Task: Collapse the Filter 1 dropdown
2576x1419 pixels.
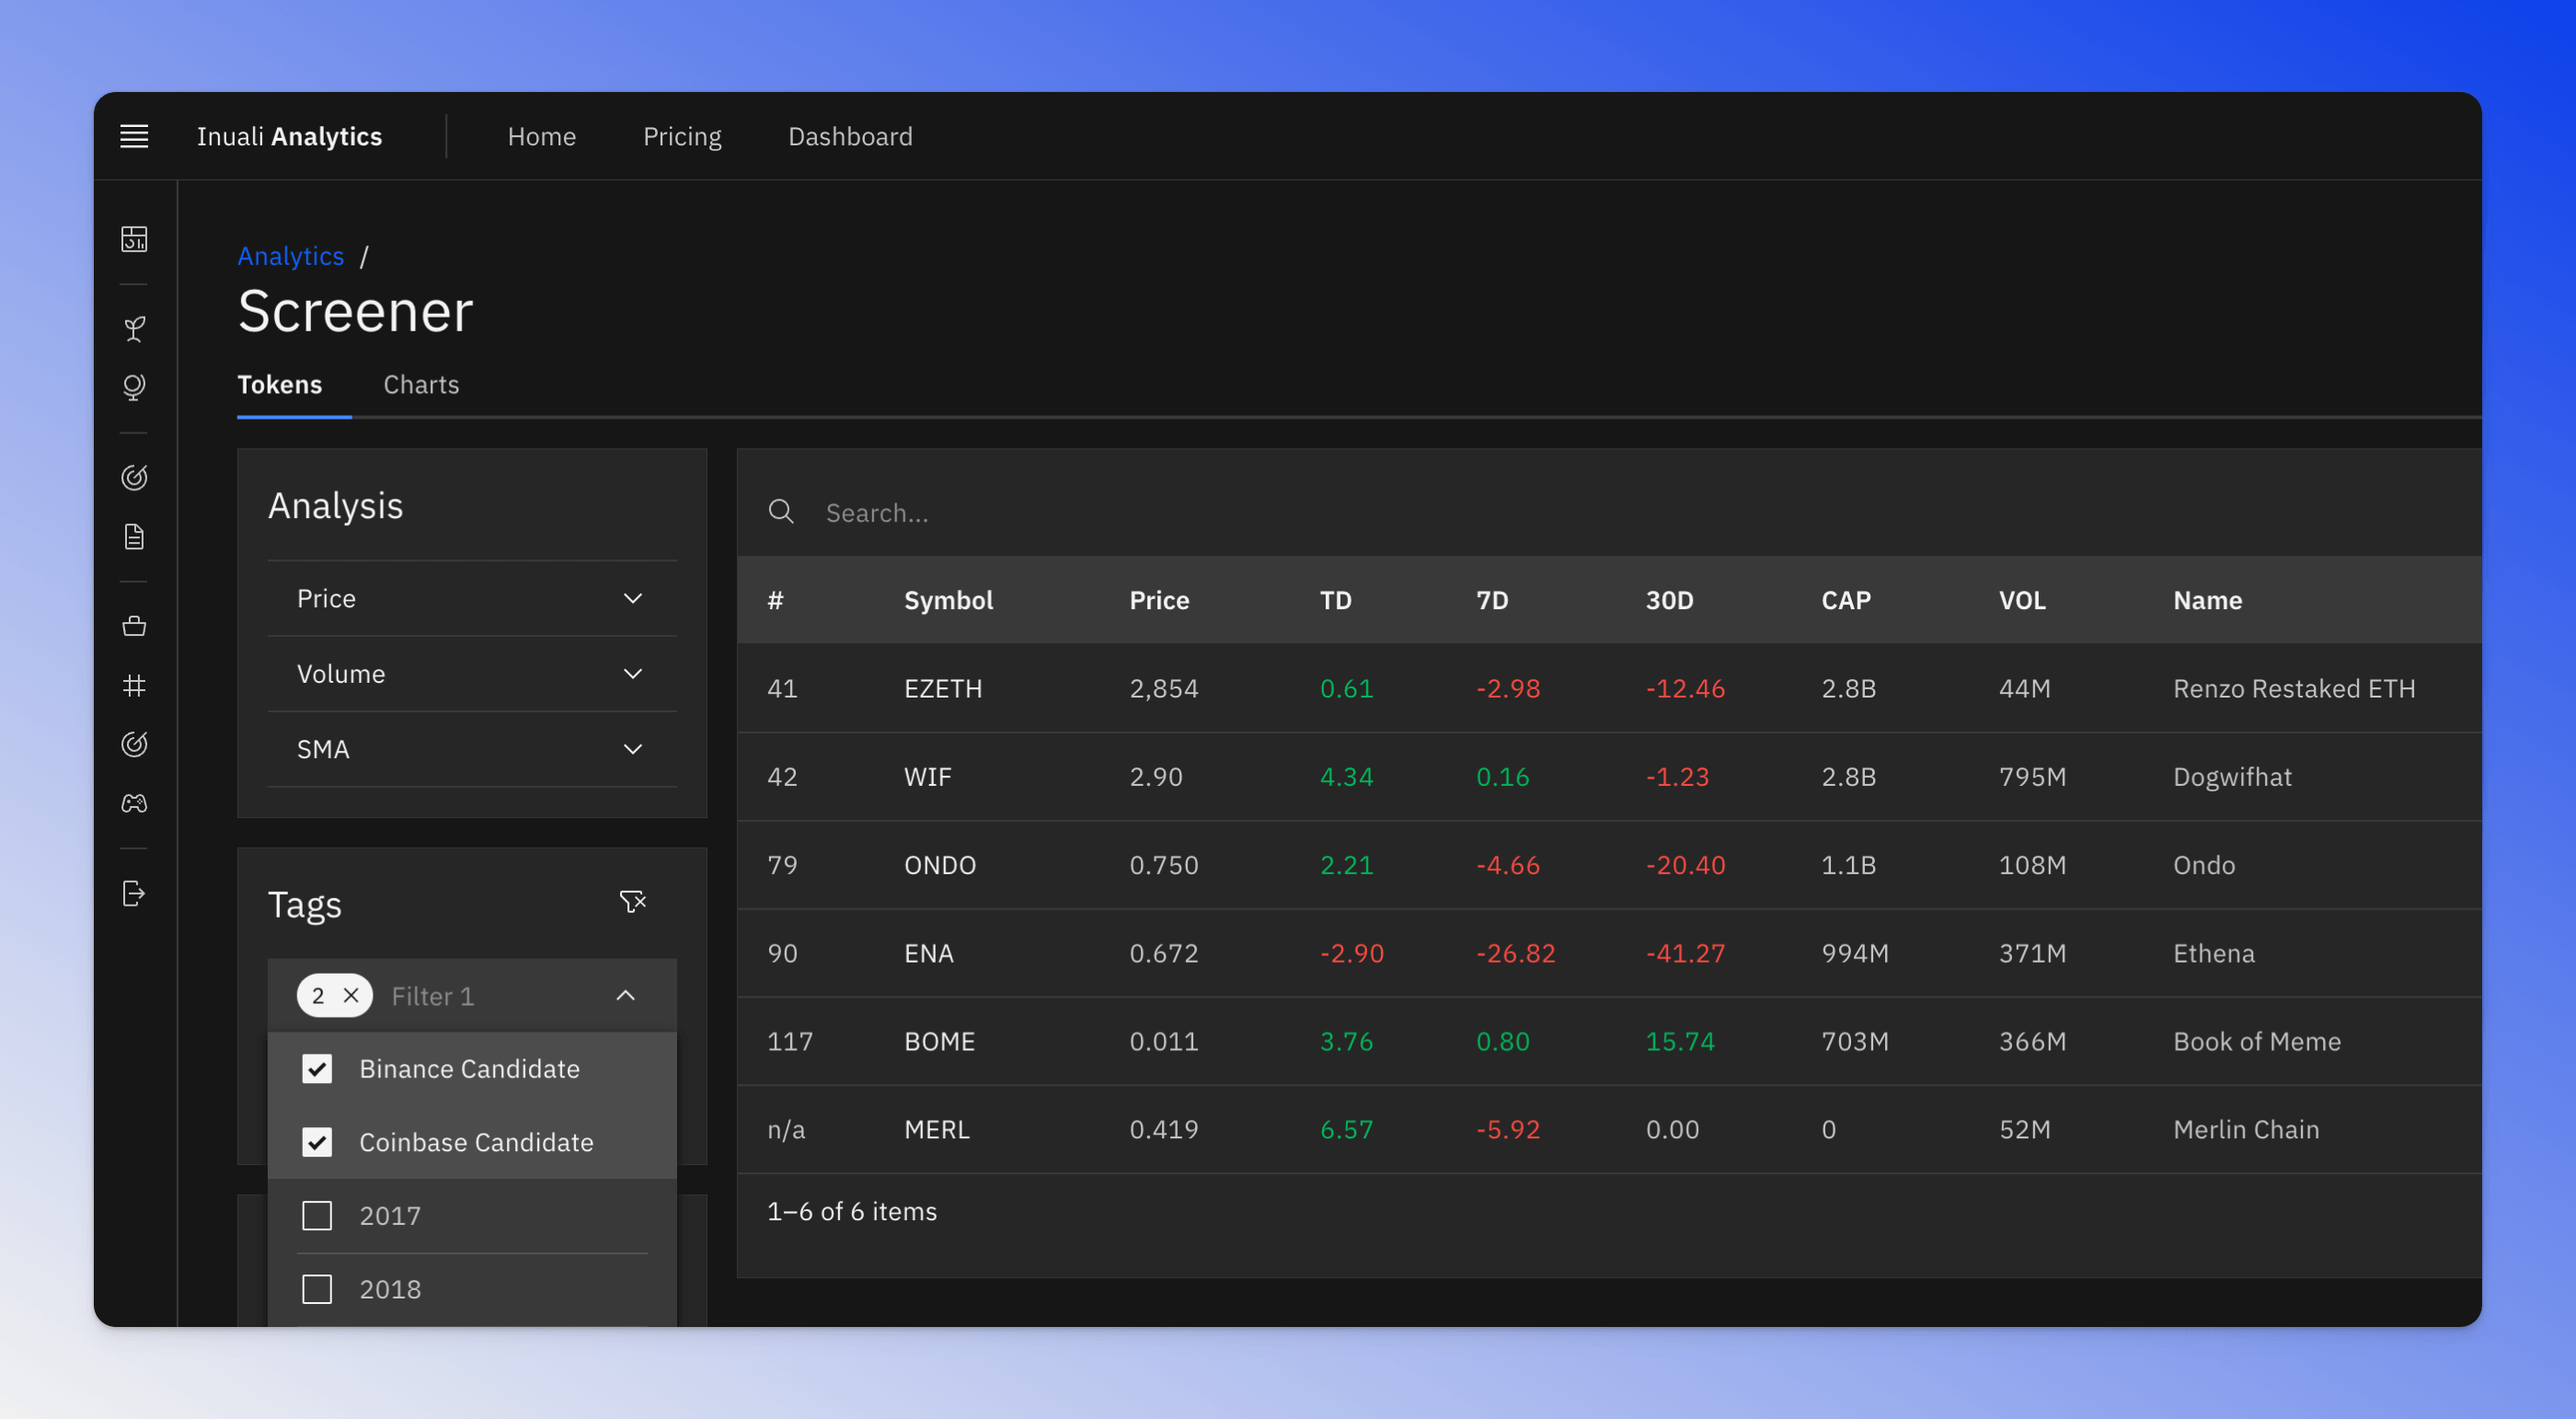Action: point(626,995)
